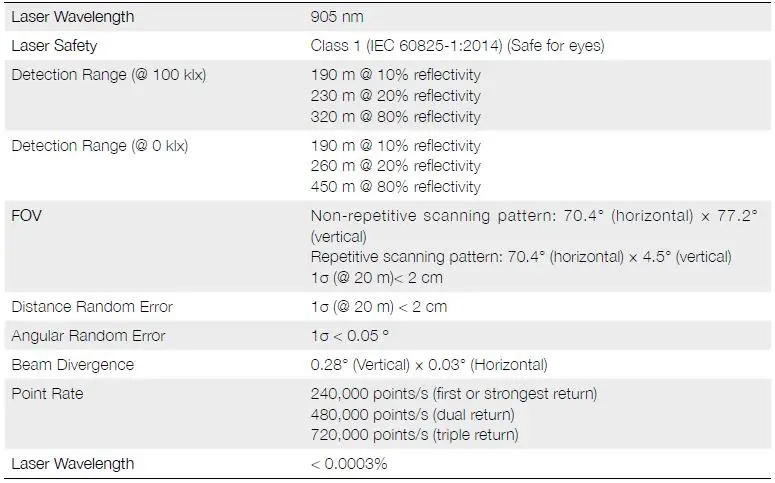The height and width of the screenshot is (483, 775).
Task: Select "260 m @ 20% reflectivity" line
Action: [396, 166]
